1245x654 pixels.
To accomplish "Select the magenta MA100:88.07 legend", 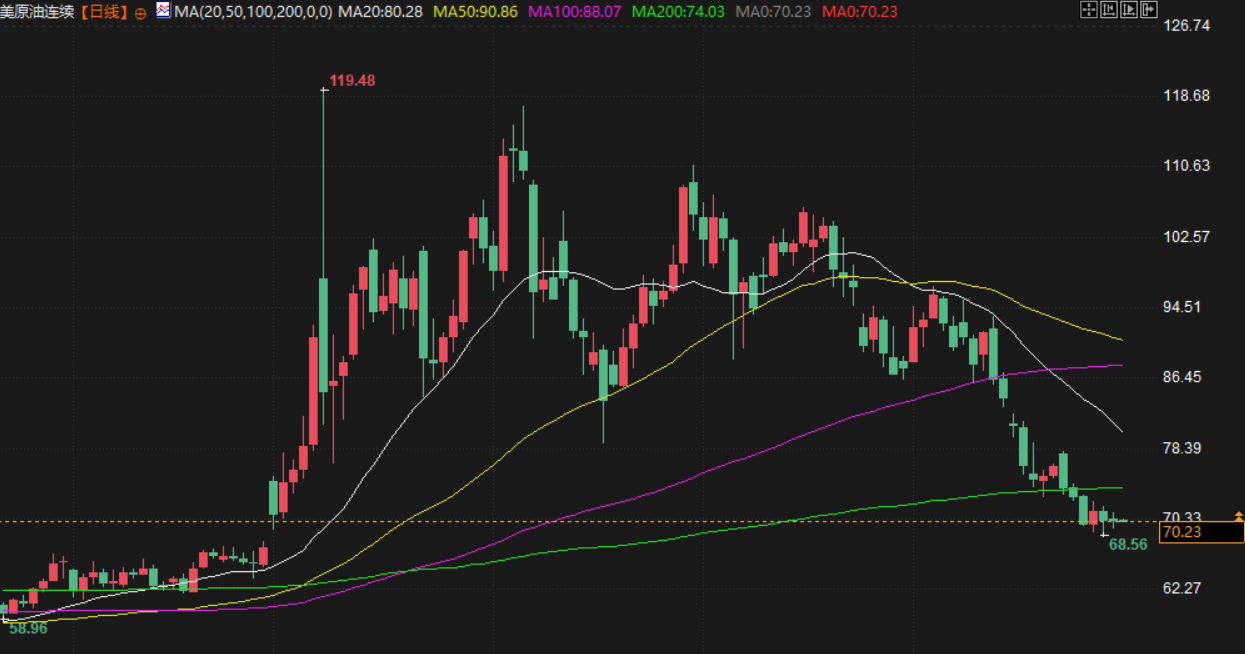I will click(x=575, y=12).
